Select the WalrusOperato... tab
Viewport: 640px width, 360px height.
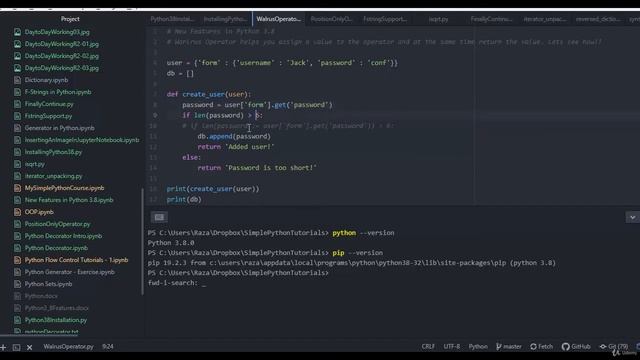278,19
